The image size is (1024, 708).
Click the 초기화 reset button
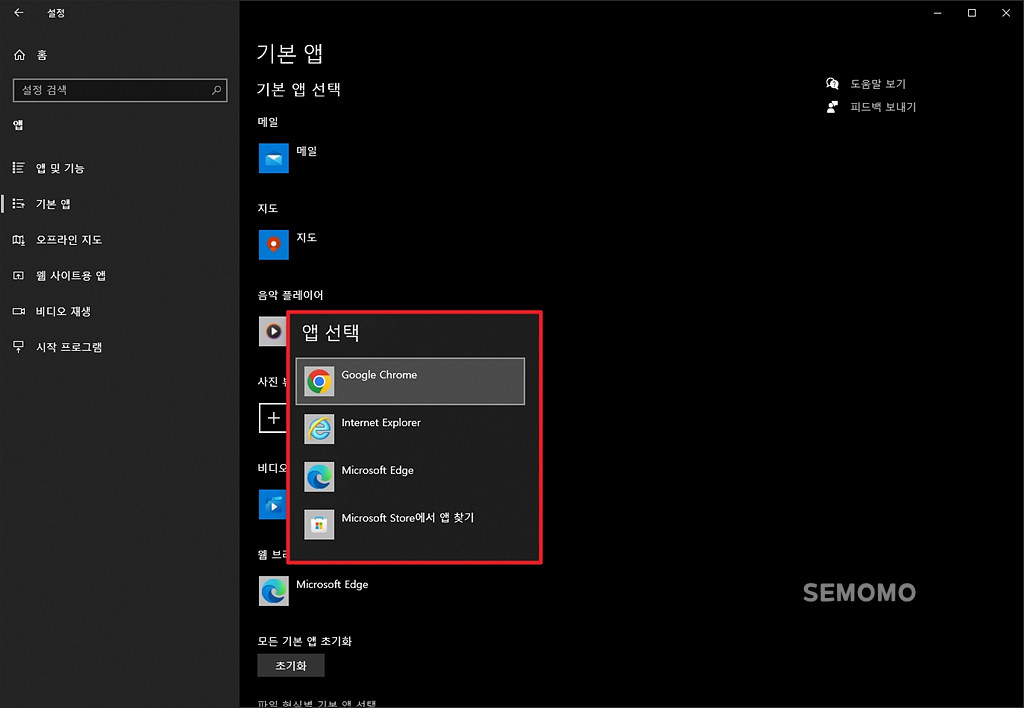point(291,666)
